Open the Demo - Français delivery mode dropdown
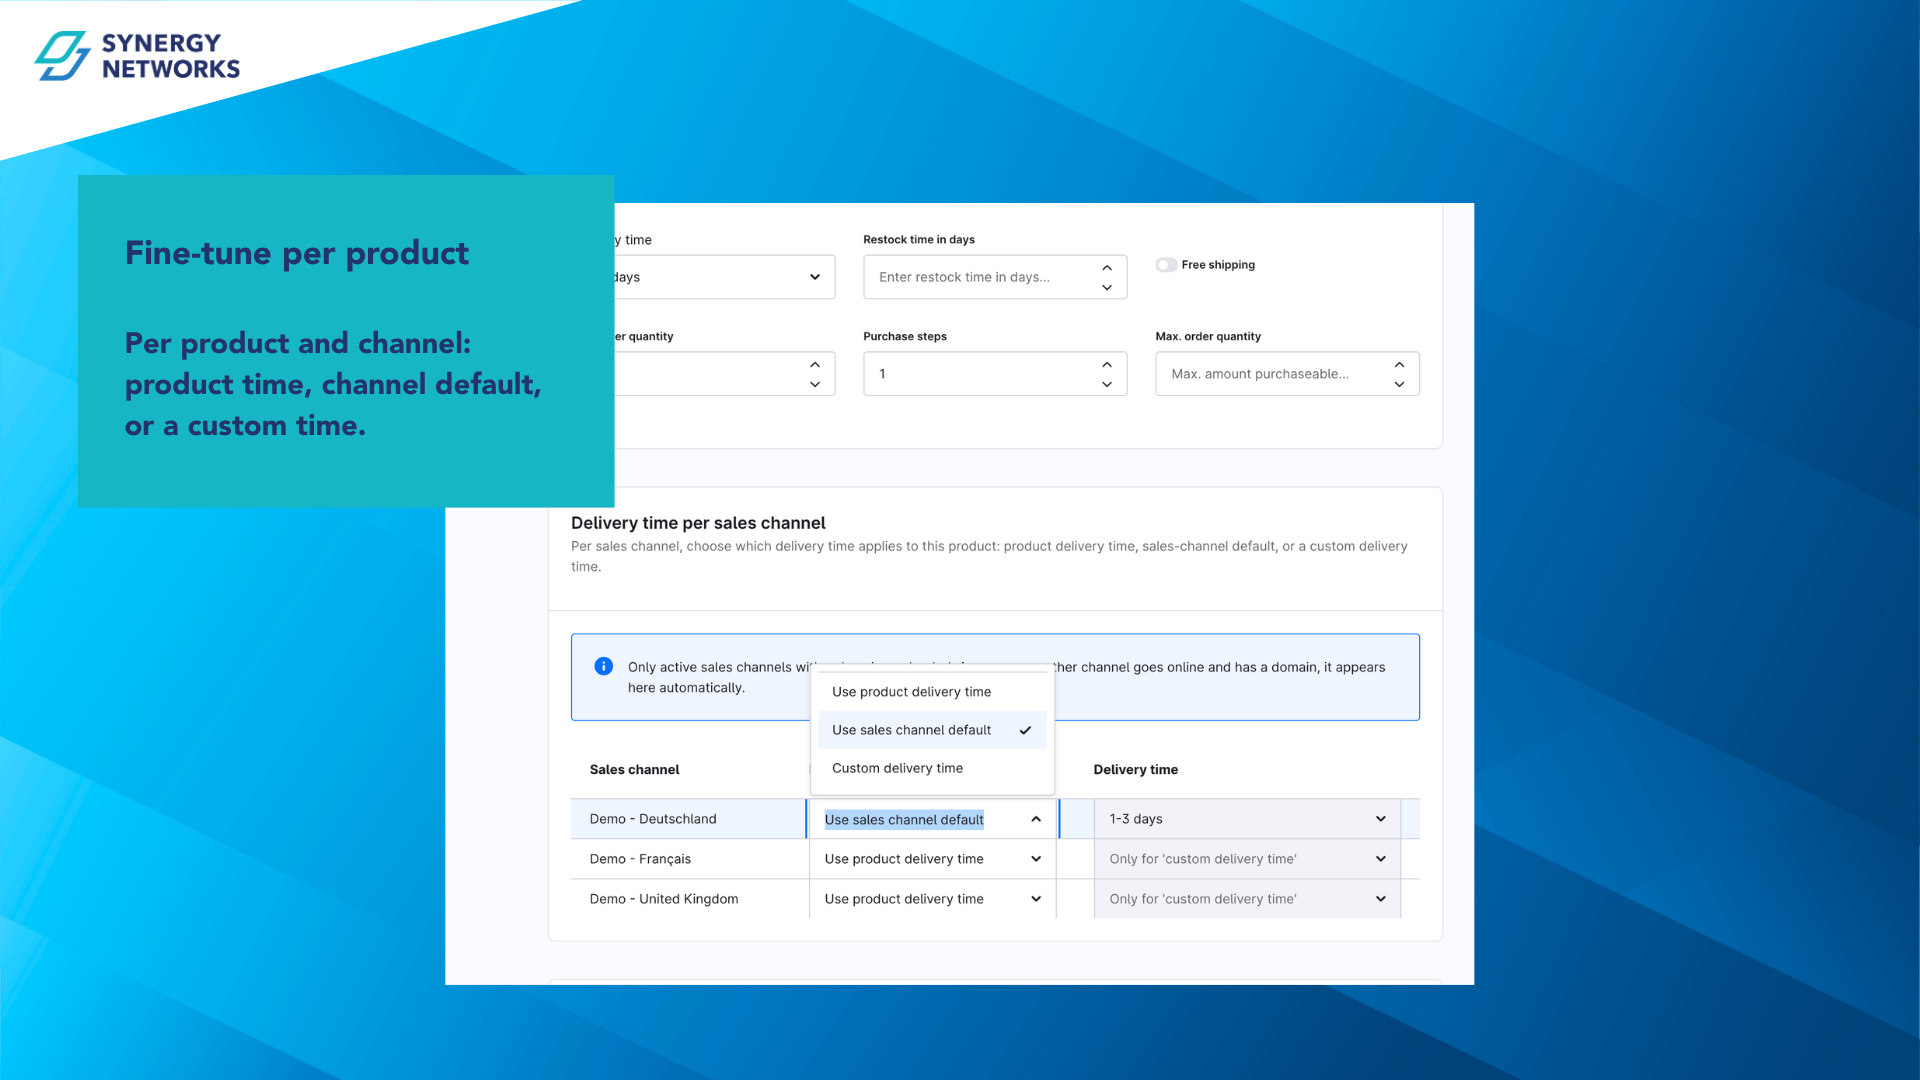The width and height of the screenshot is (1920, 1080). click(x=932, y=859)
